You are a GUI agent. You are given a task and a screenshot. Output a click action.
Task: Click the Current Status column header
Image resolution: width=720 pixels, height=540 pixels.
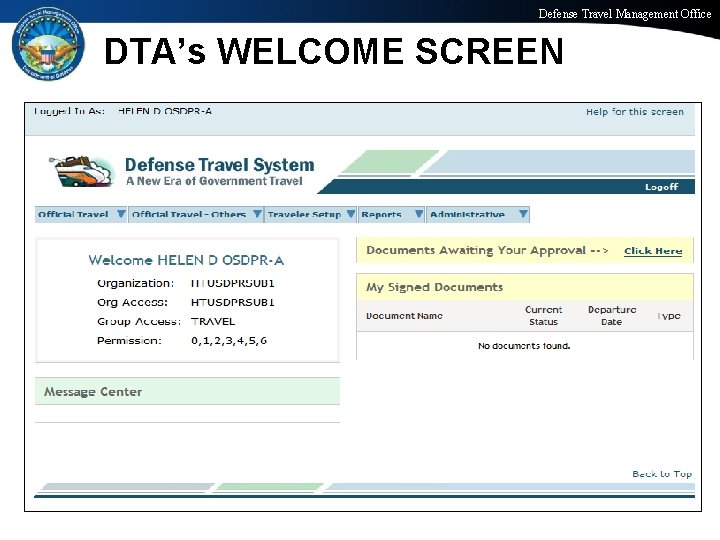coord(544,316)
